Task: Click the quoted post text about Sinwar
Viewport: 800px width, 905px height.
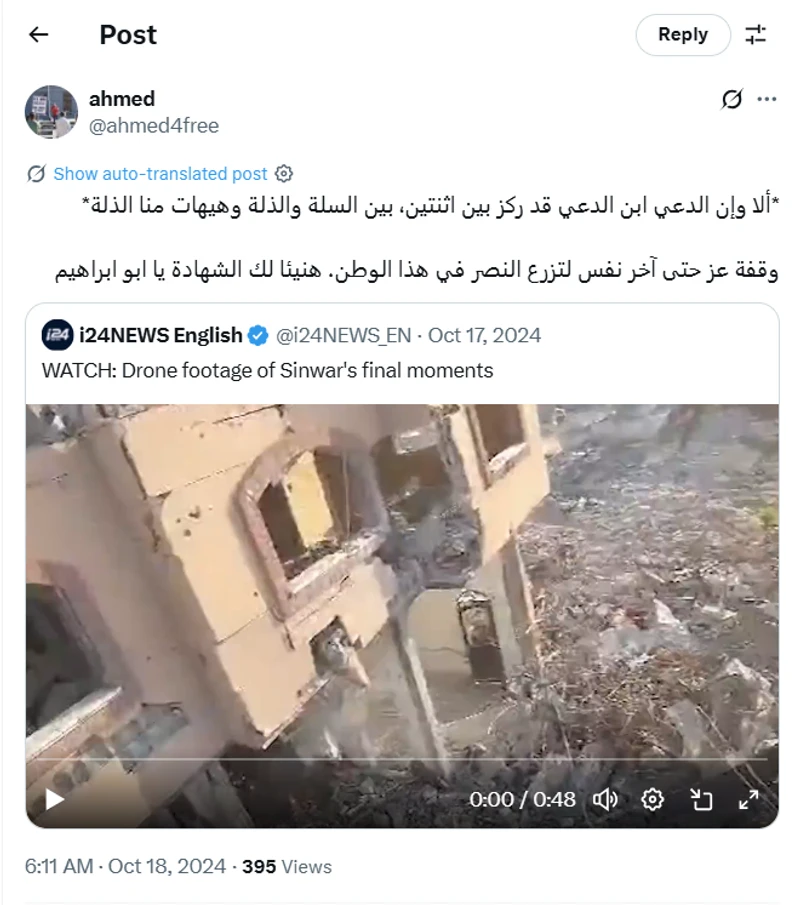Action: pyautogui.click(x=267, y=371)
